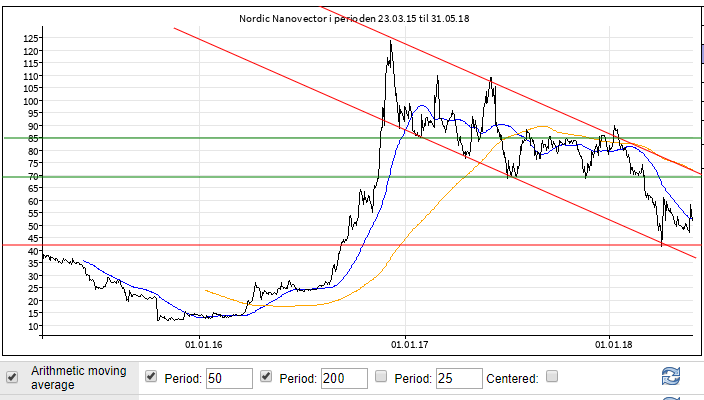Click the Period input field containing 200
This screenshot has width=704, height=400.
(x=344, y=378)
